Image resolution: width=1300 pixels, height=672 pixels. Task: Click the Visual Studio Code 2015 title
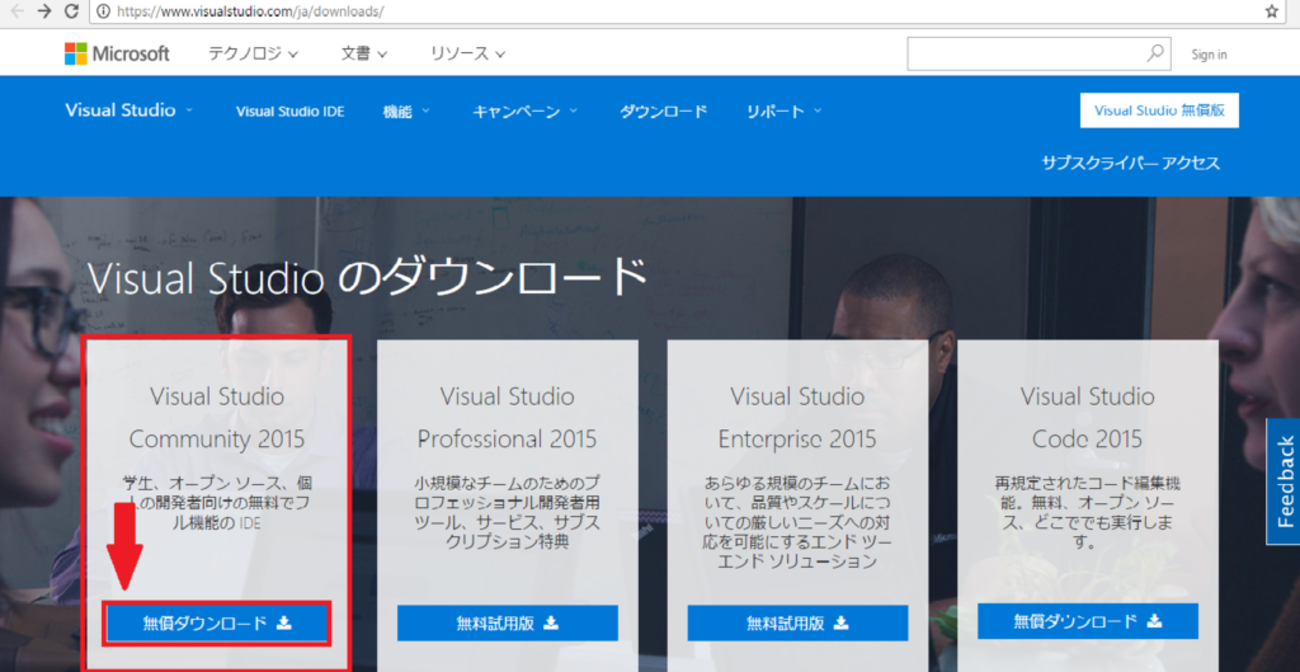[1088, 417]
